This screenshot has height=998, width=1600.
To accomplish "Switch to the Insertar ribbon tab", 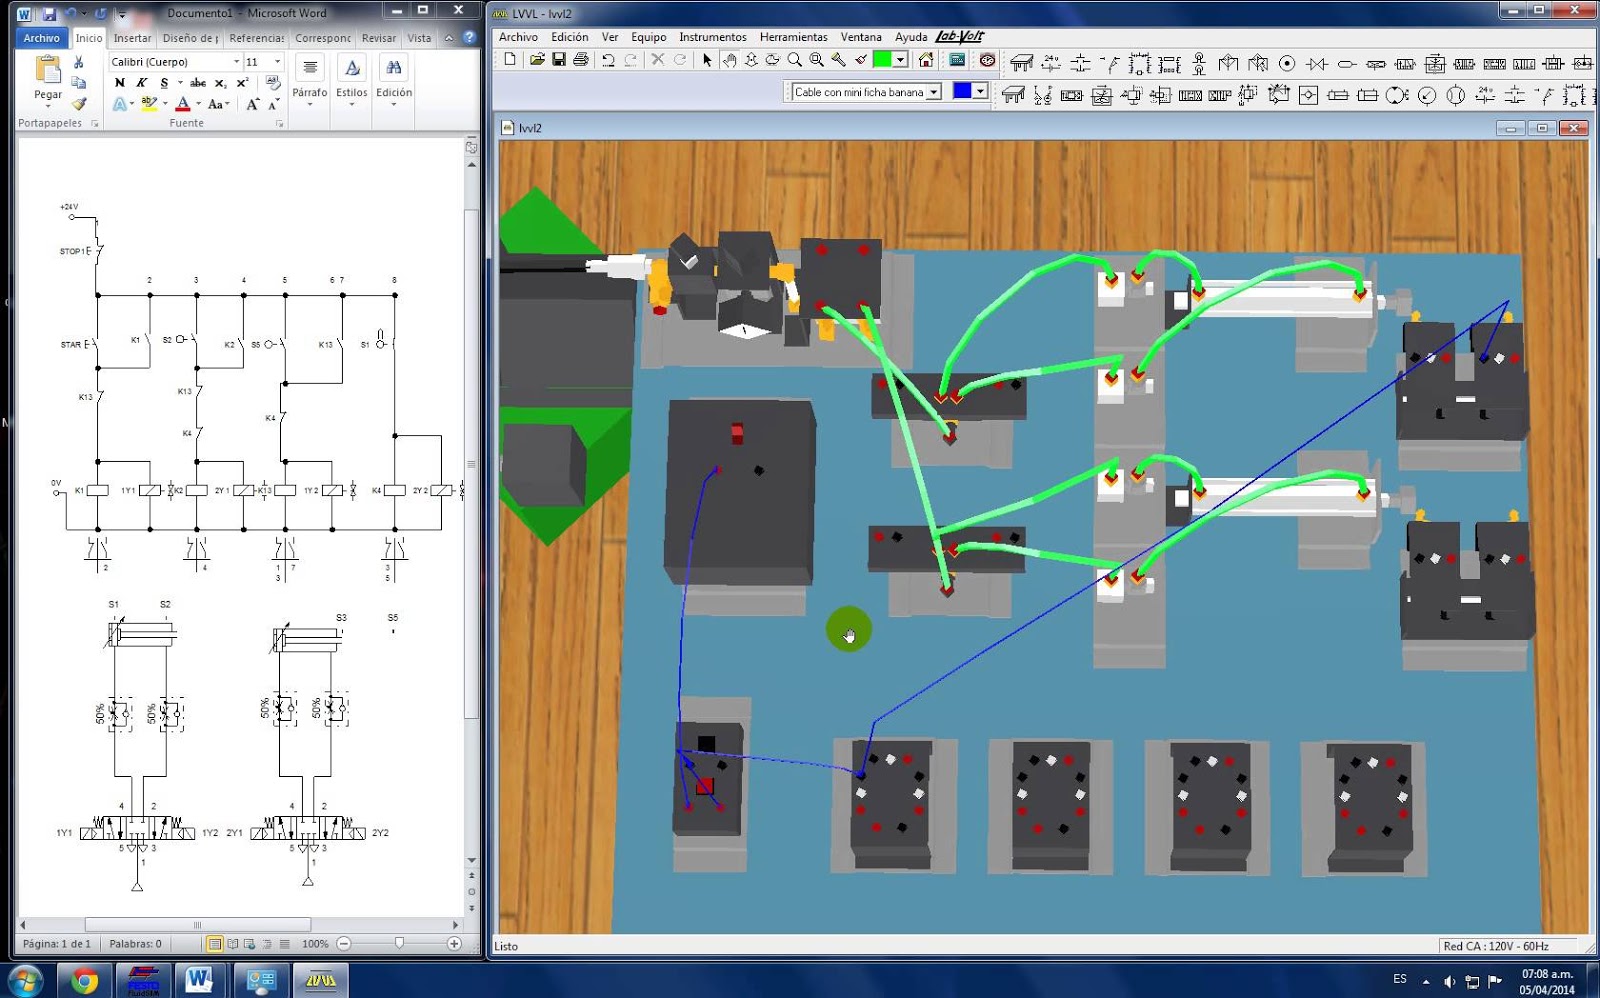I will point(132,37).
